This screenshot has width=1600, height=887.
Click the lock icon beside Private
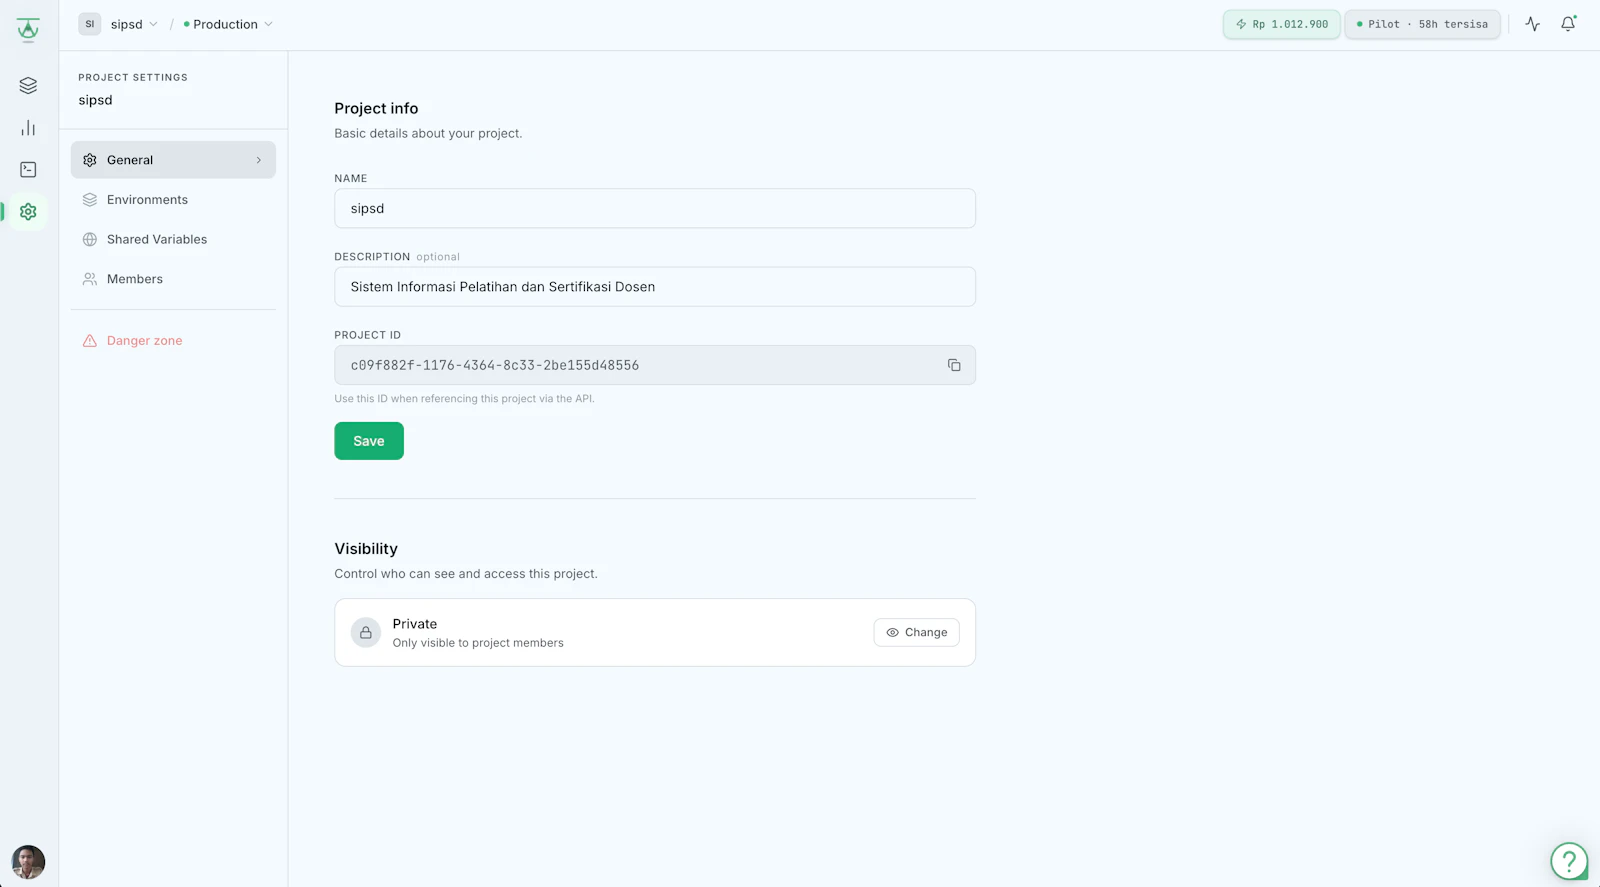click(366, 633)
